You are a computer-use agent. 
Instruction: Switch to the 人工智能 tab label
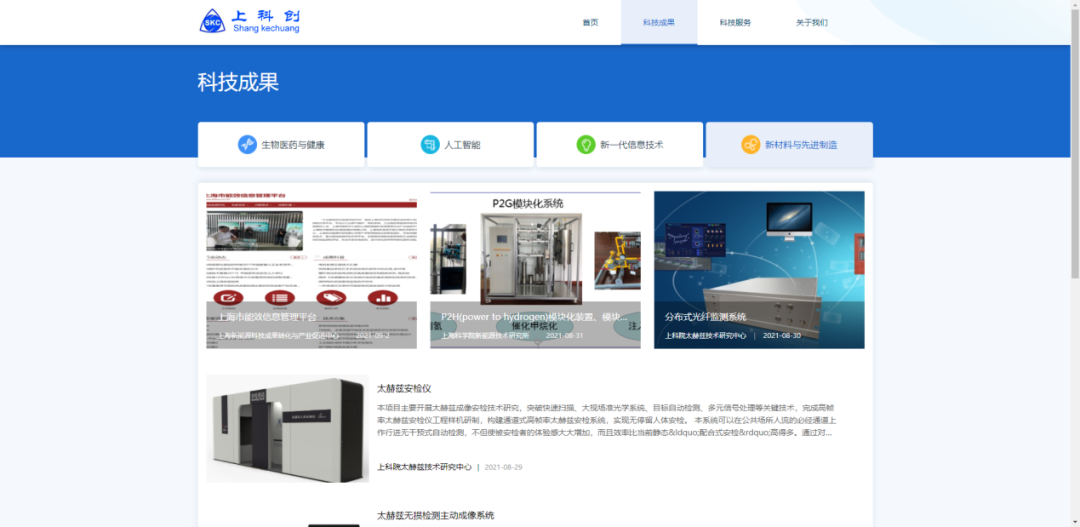[x=462, y=145]
